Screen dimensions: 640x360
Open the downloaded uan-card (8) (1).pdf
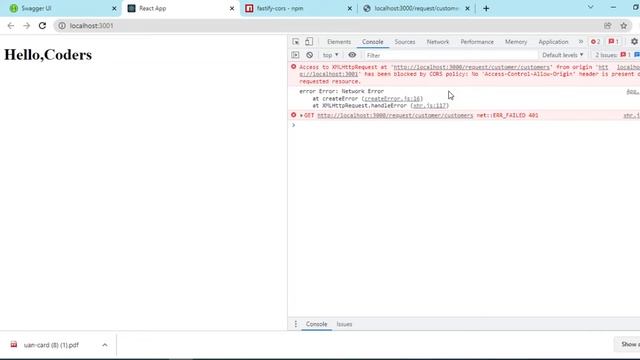point(51,345)
